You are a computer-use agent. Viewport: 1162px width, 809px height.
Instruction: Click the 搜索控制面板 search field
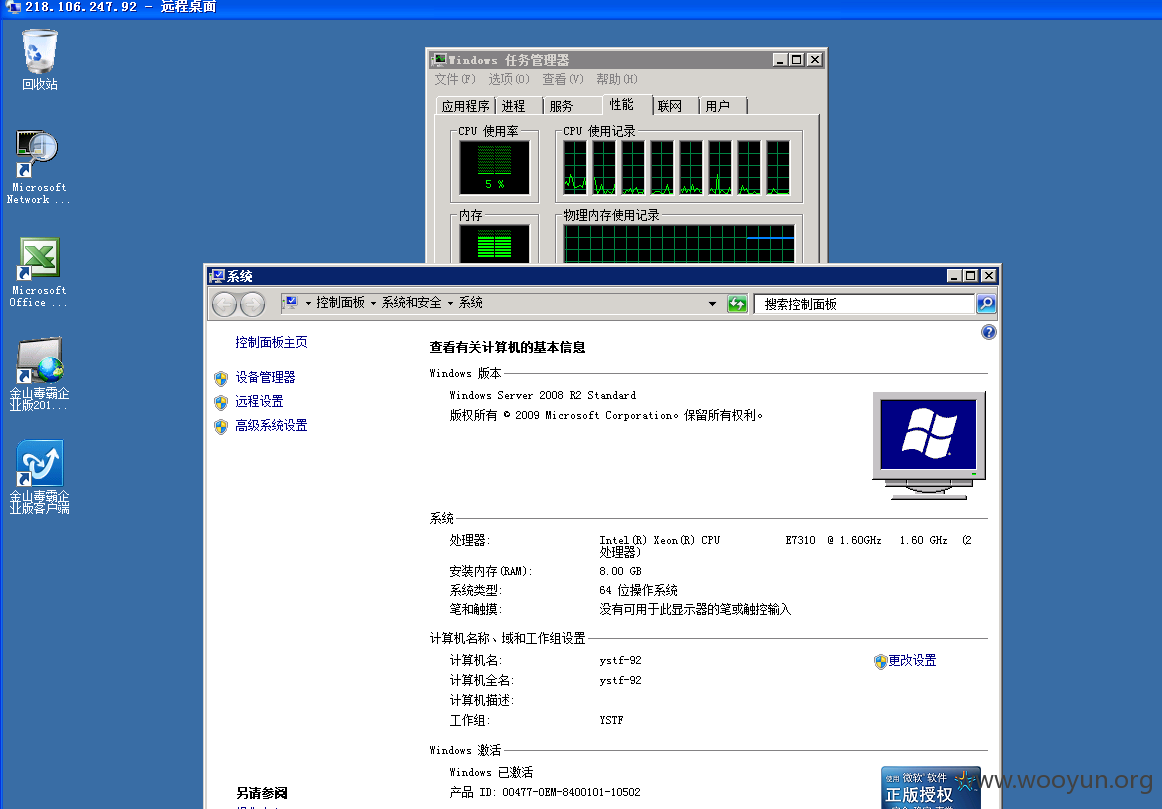tap(864, 304)
